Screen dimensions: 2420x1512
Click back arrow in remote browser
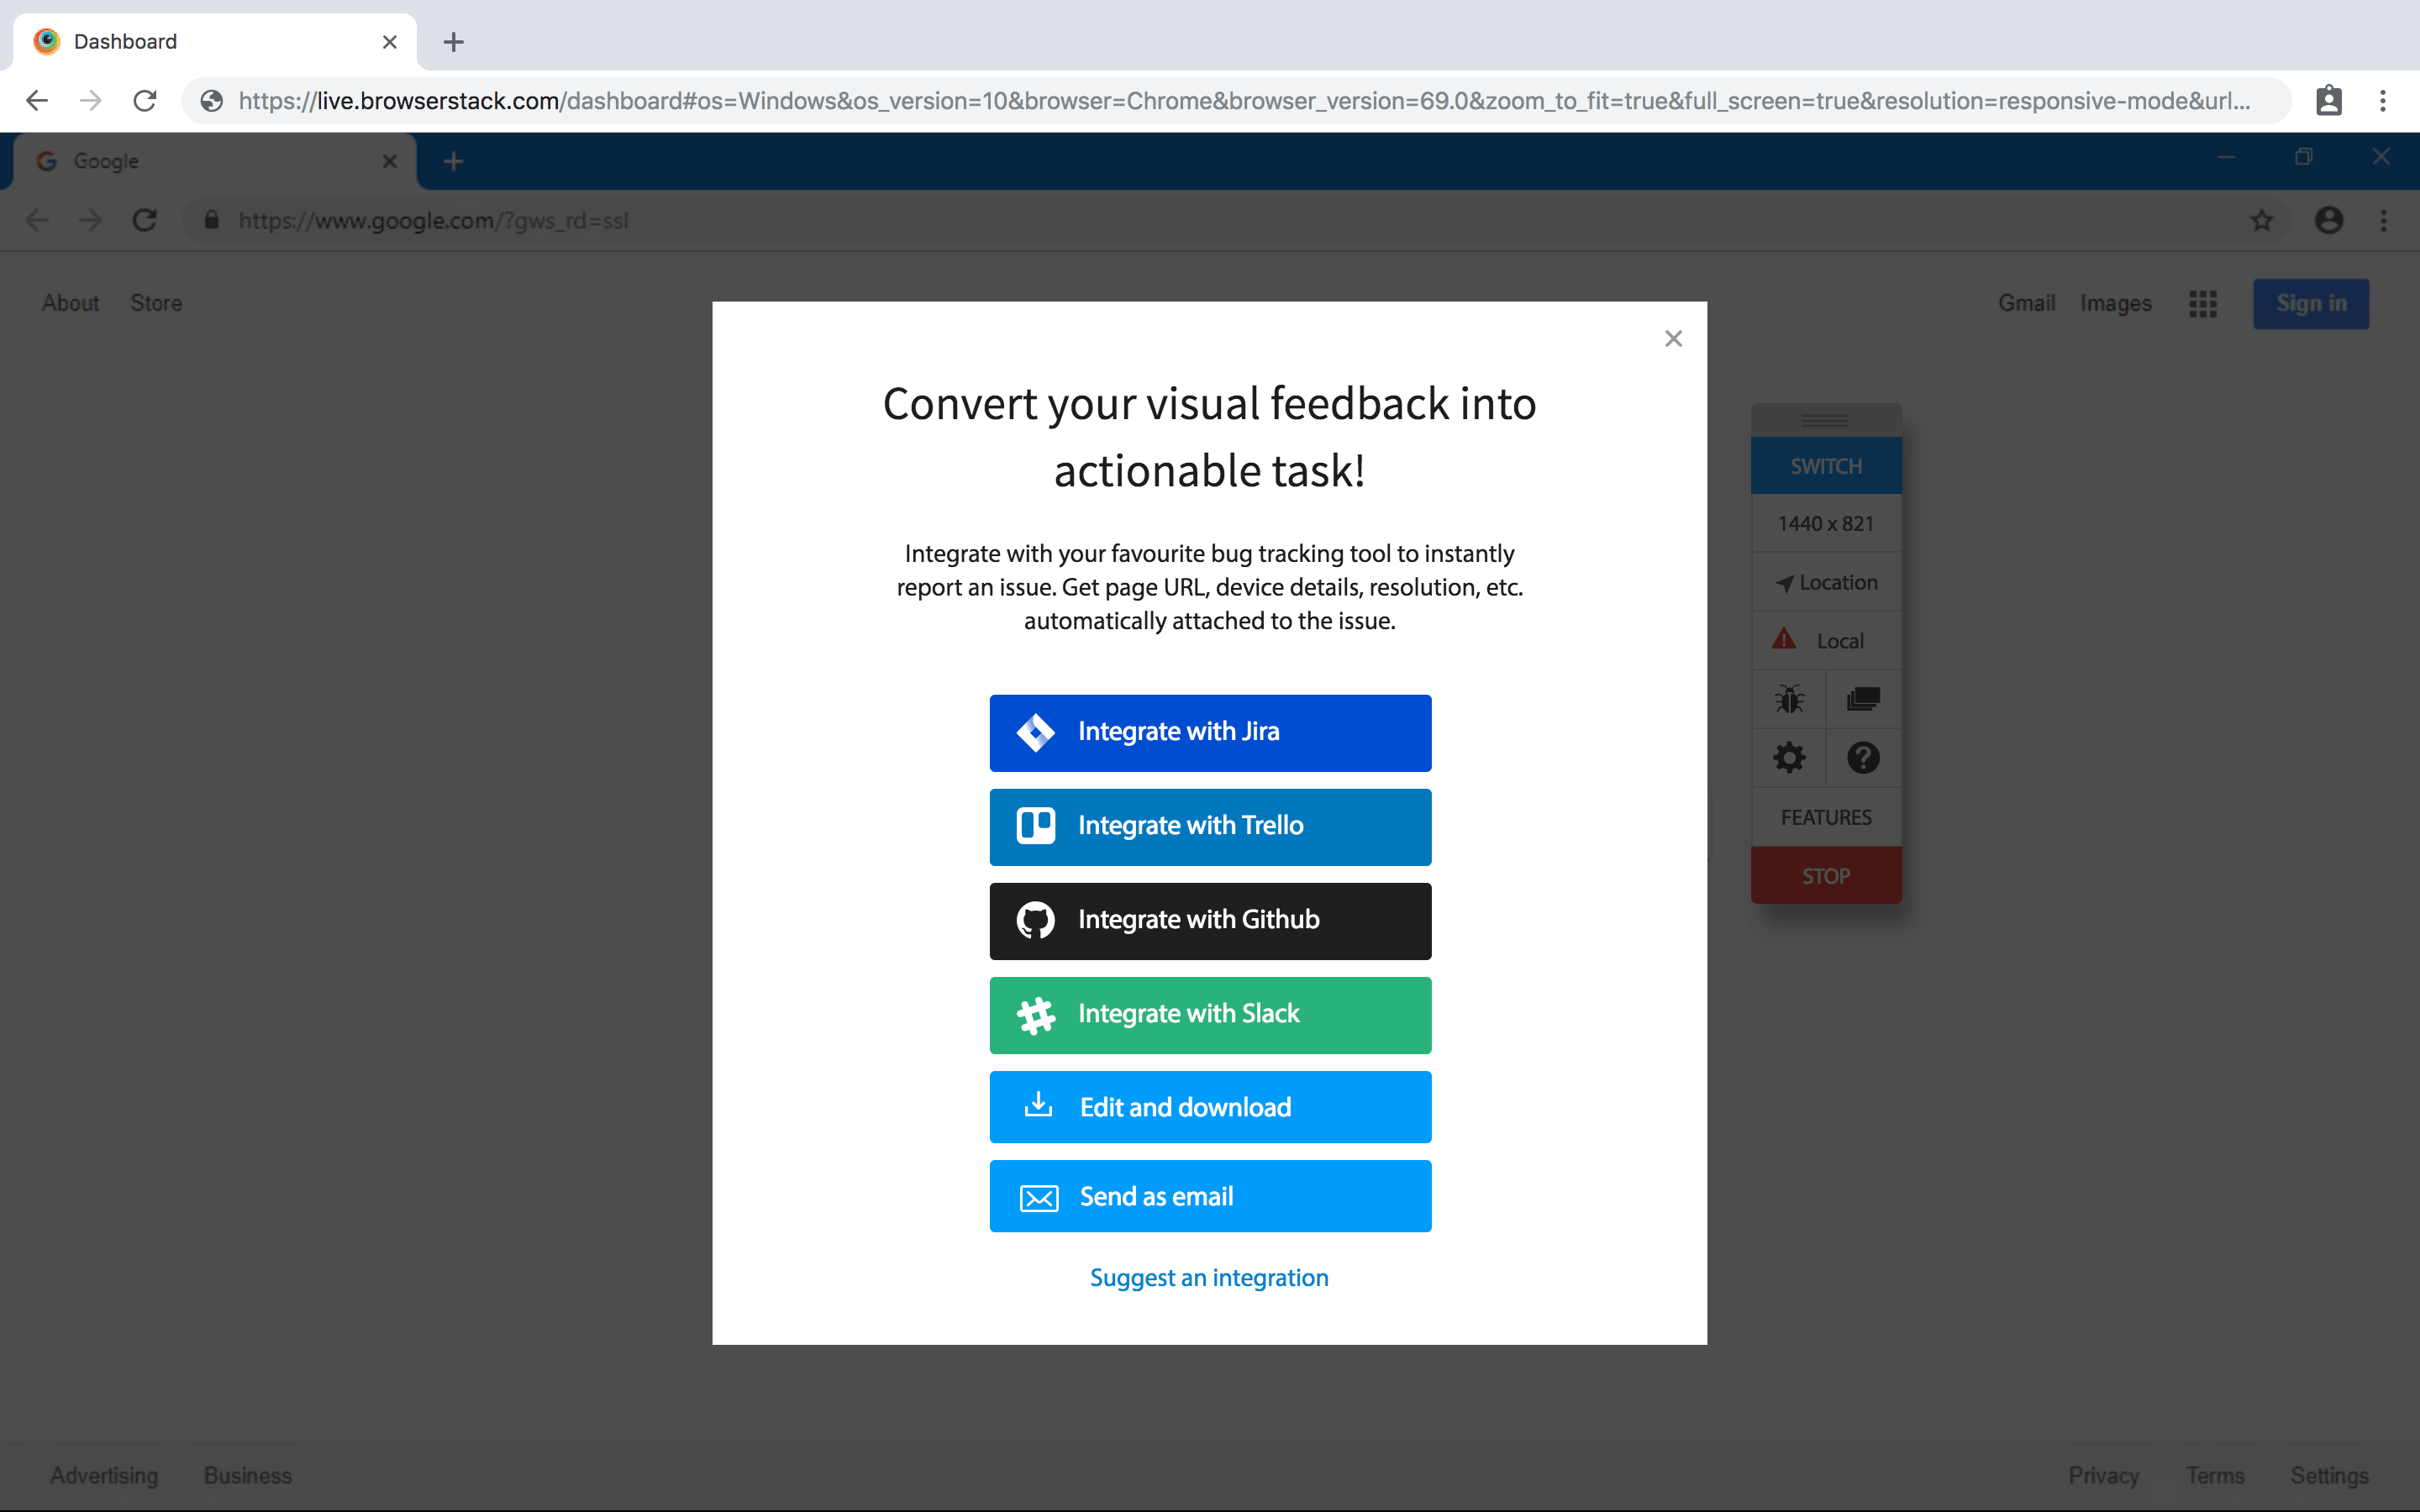coord(37,220)
